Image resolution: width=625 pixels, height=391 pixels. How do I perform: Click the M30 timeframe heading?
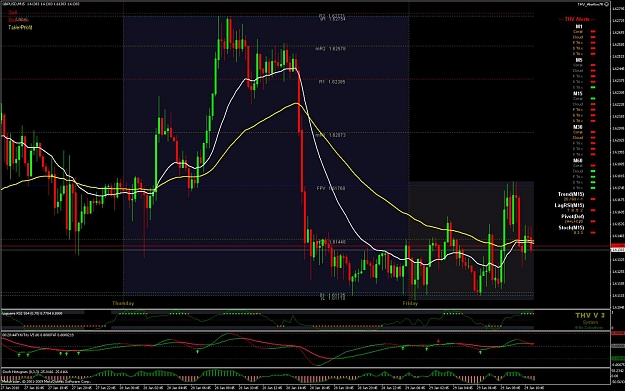tap(578, 127)
